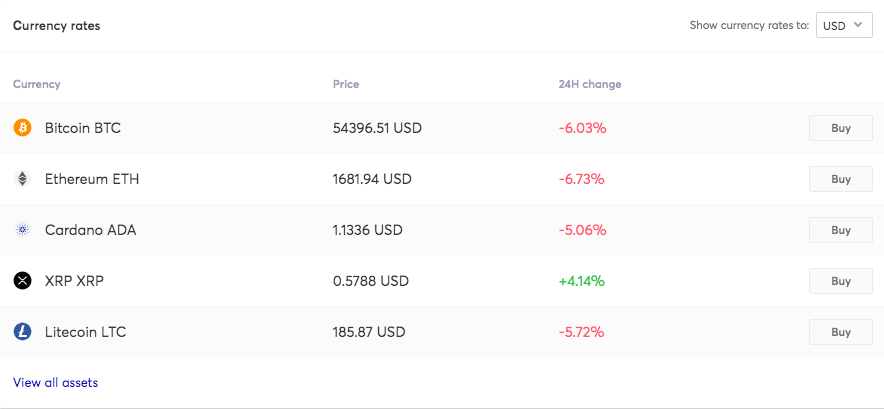Buy Litecoin LTC using its button

pyautogui.click(x=841, y=332)
